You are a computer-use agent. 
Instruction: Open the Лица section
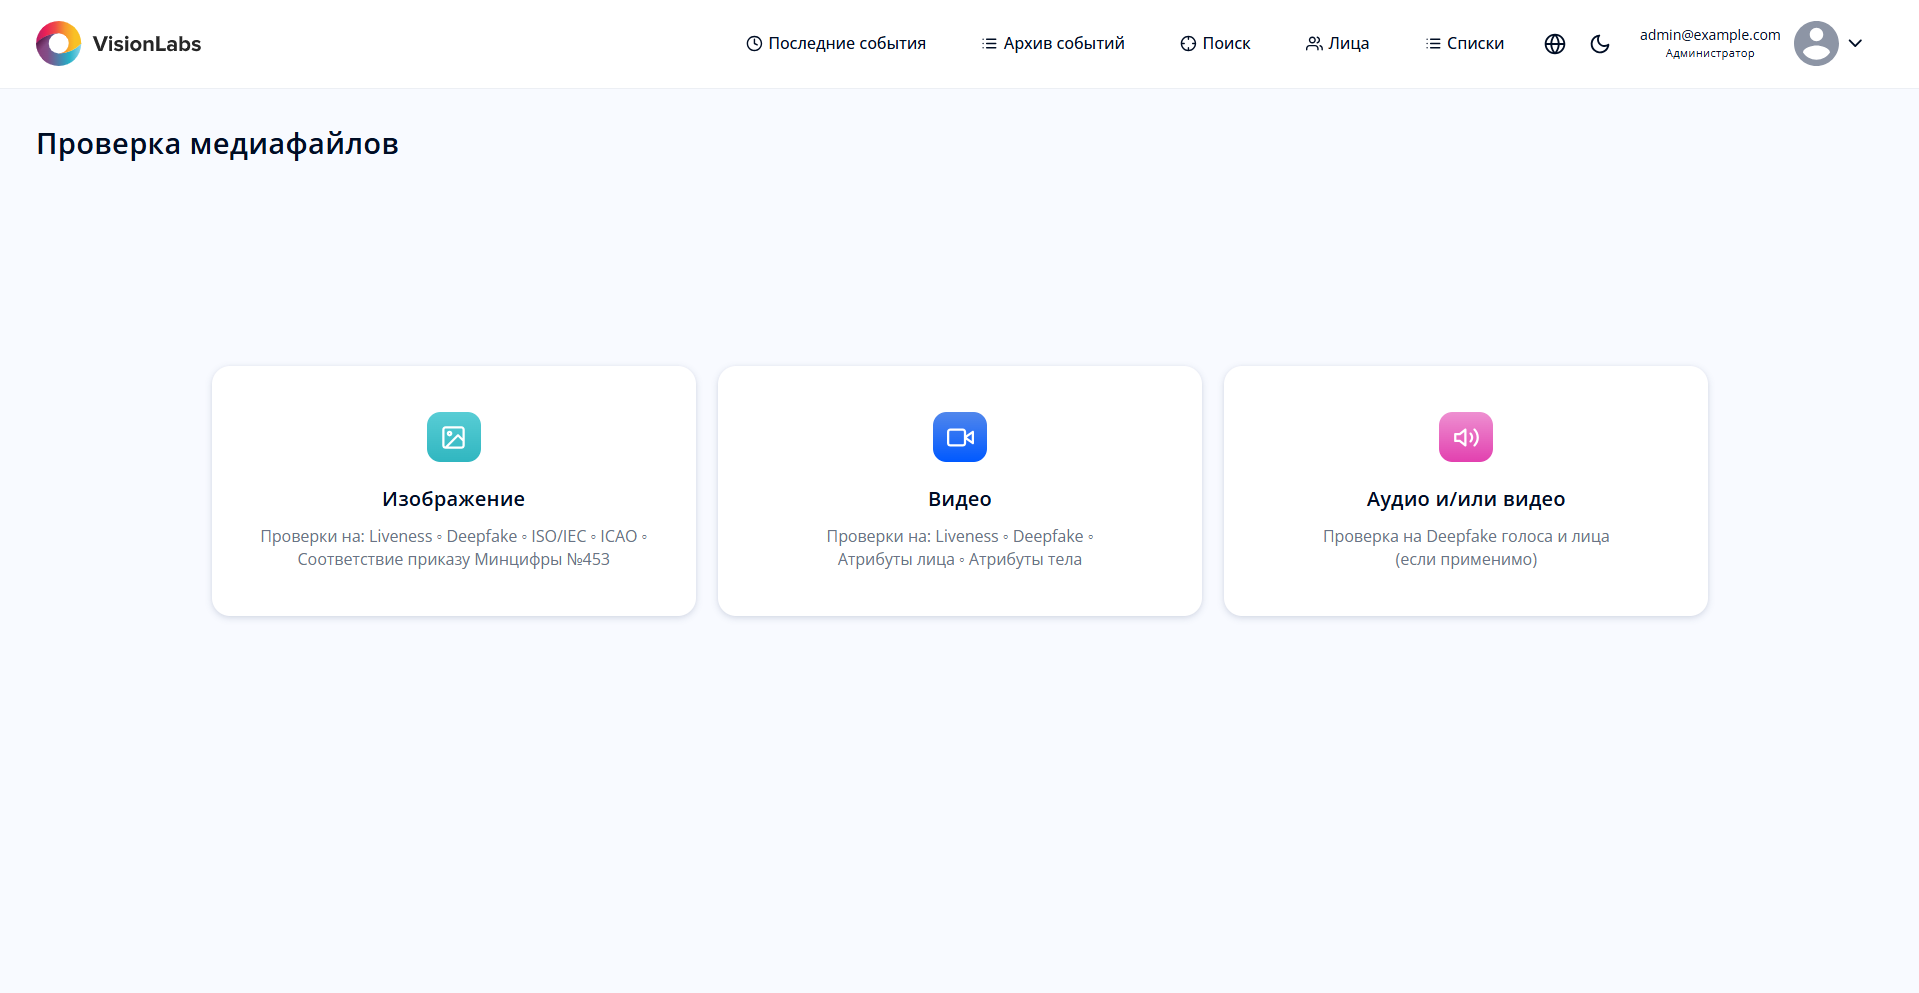1337,44
